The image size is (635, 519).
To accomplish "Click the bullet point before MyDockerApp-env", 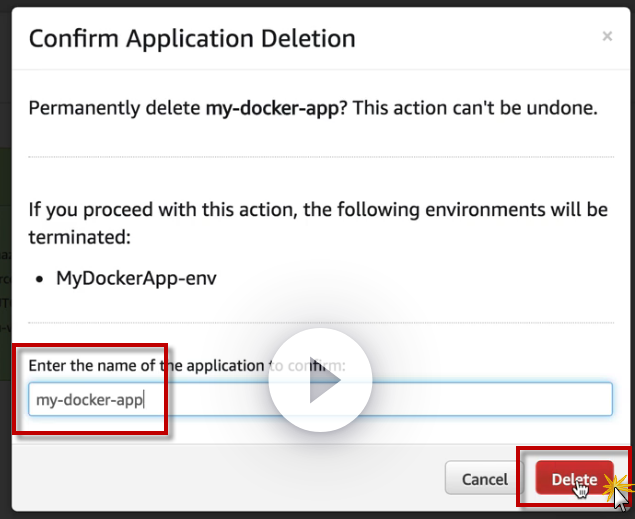I will (x=37, y=278).
